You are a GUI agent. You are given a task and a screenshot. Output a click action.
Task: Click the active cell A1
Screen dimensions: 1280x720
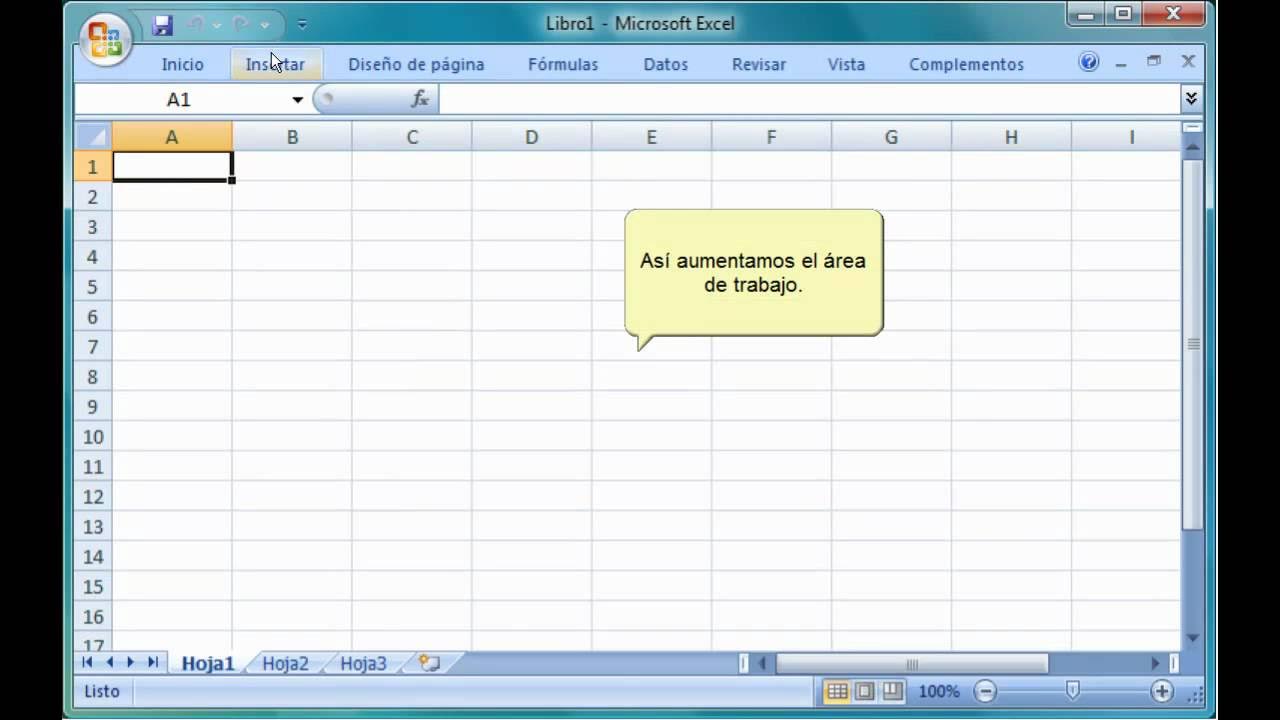172,166
